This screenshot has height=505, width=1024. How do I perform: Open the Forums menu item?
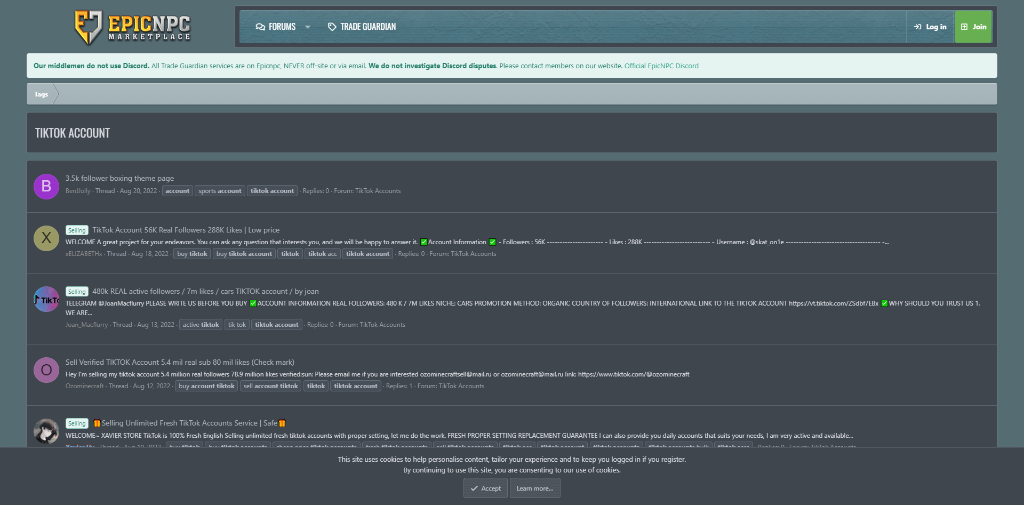point(276,27)
